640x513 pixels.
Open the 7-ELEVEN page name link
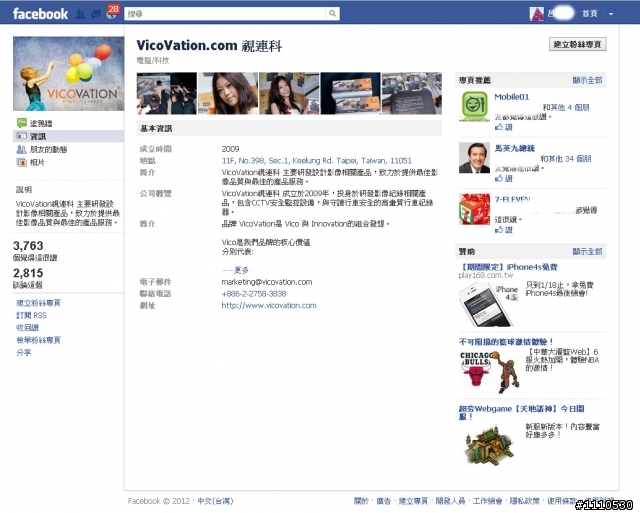(x=512, y=200)
